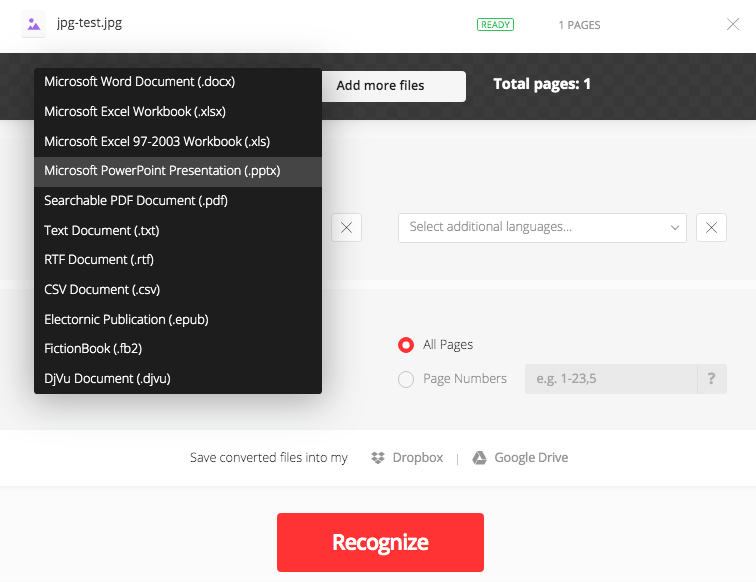Select Microsoft PowerPoint Presentation (.pptx) option
Screen dimensions: 756x582
click(x=162, y=171)
